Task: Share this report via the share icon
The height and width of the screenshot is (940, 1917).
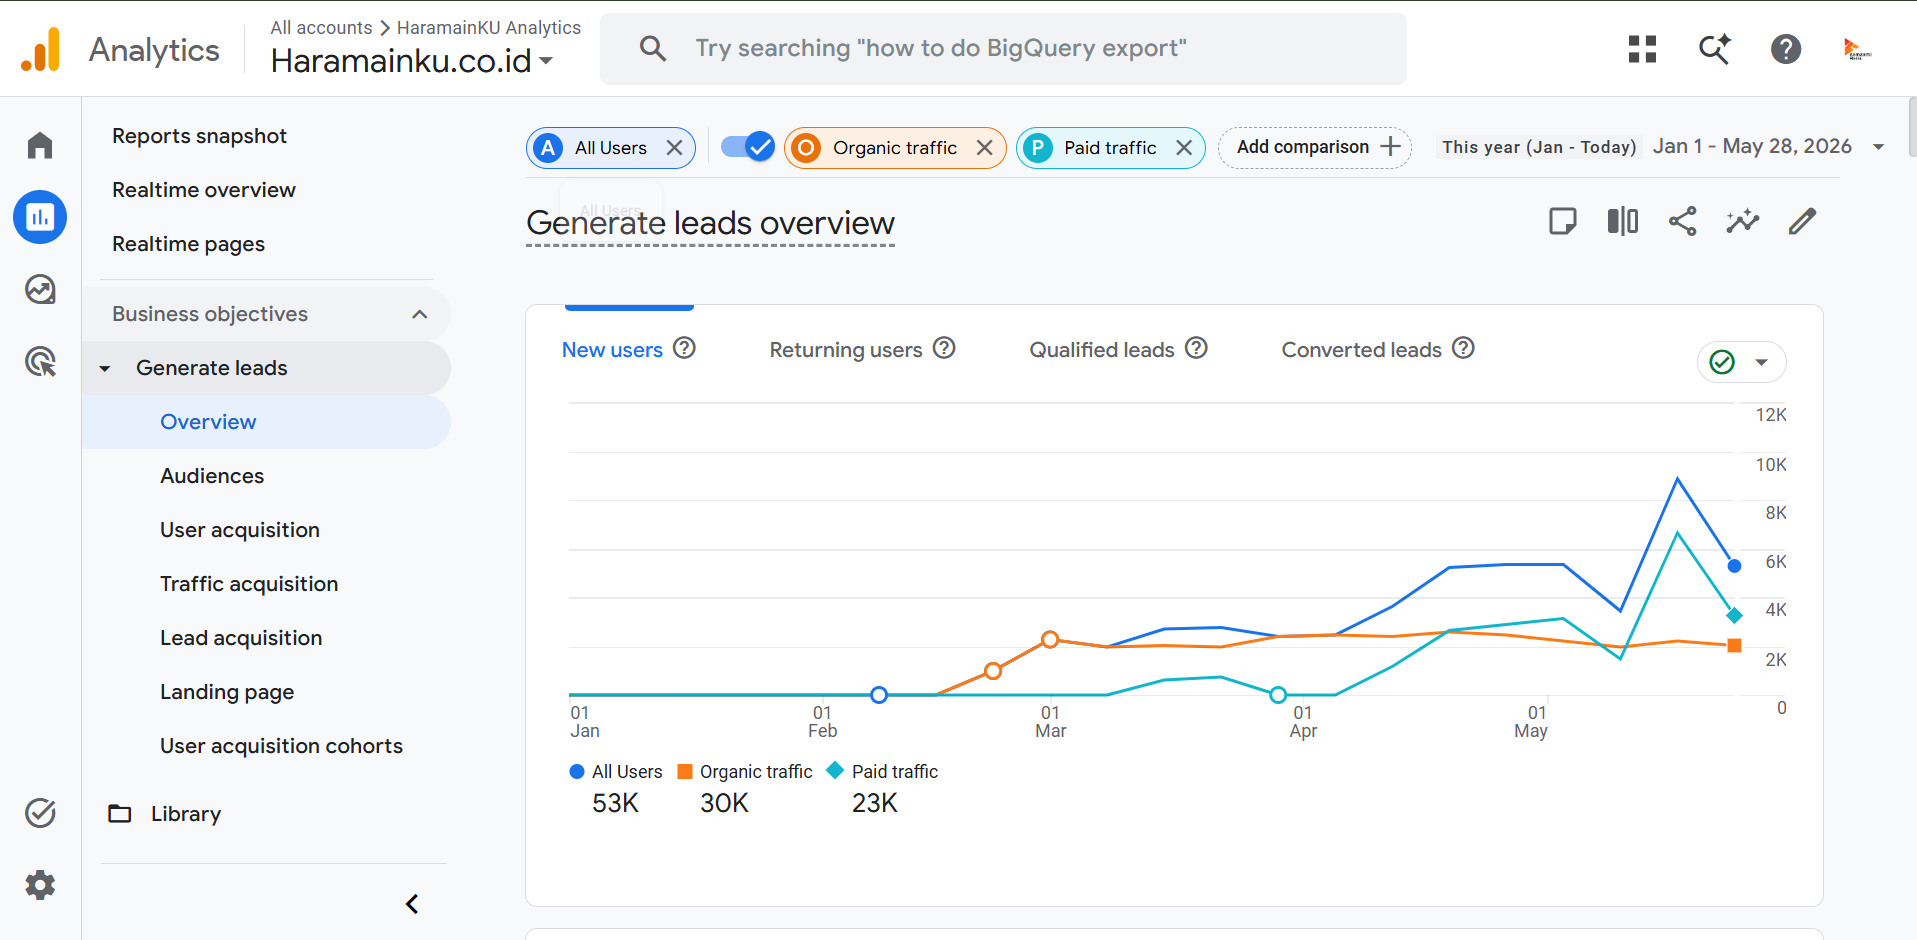Action: (x=1682, y=221)
